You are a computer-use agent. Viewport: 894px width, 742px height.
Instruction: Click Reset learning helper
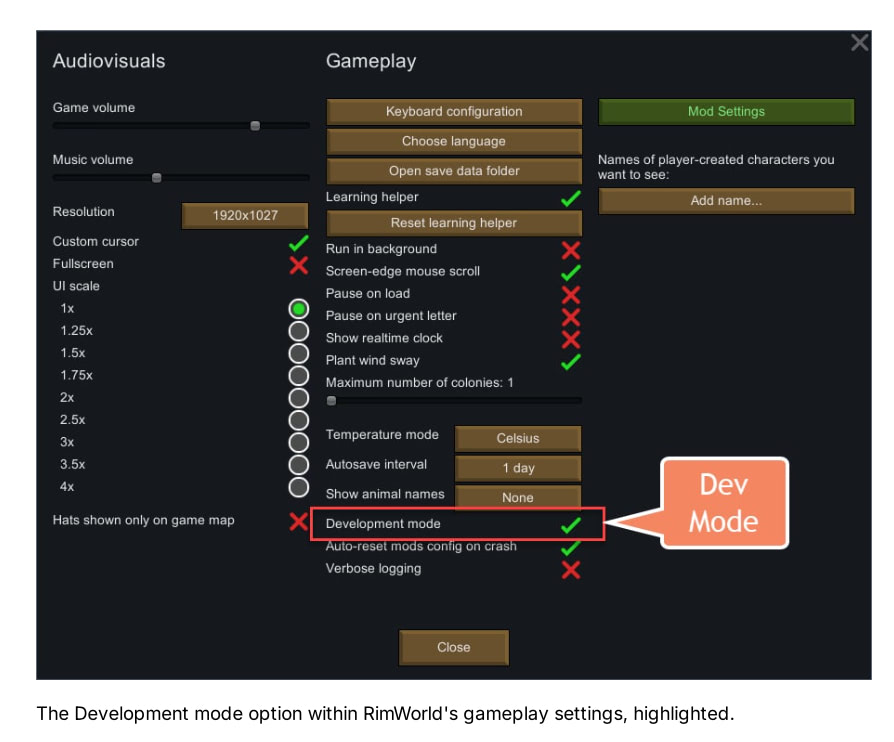pos(454,223)
